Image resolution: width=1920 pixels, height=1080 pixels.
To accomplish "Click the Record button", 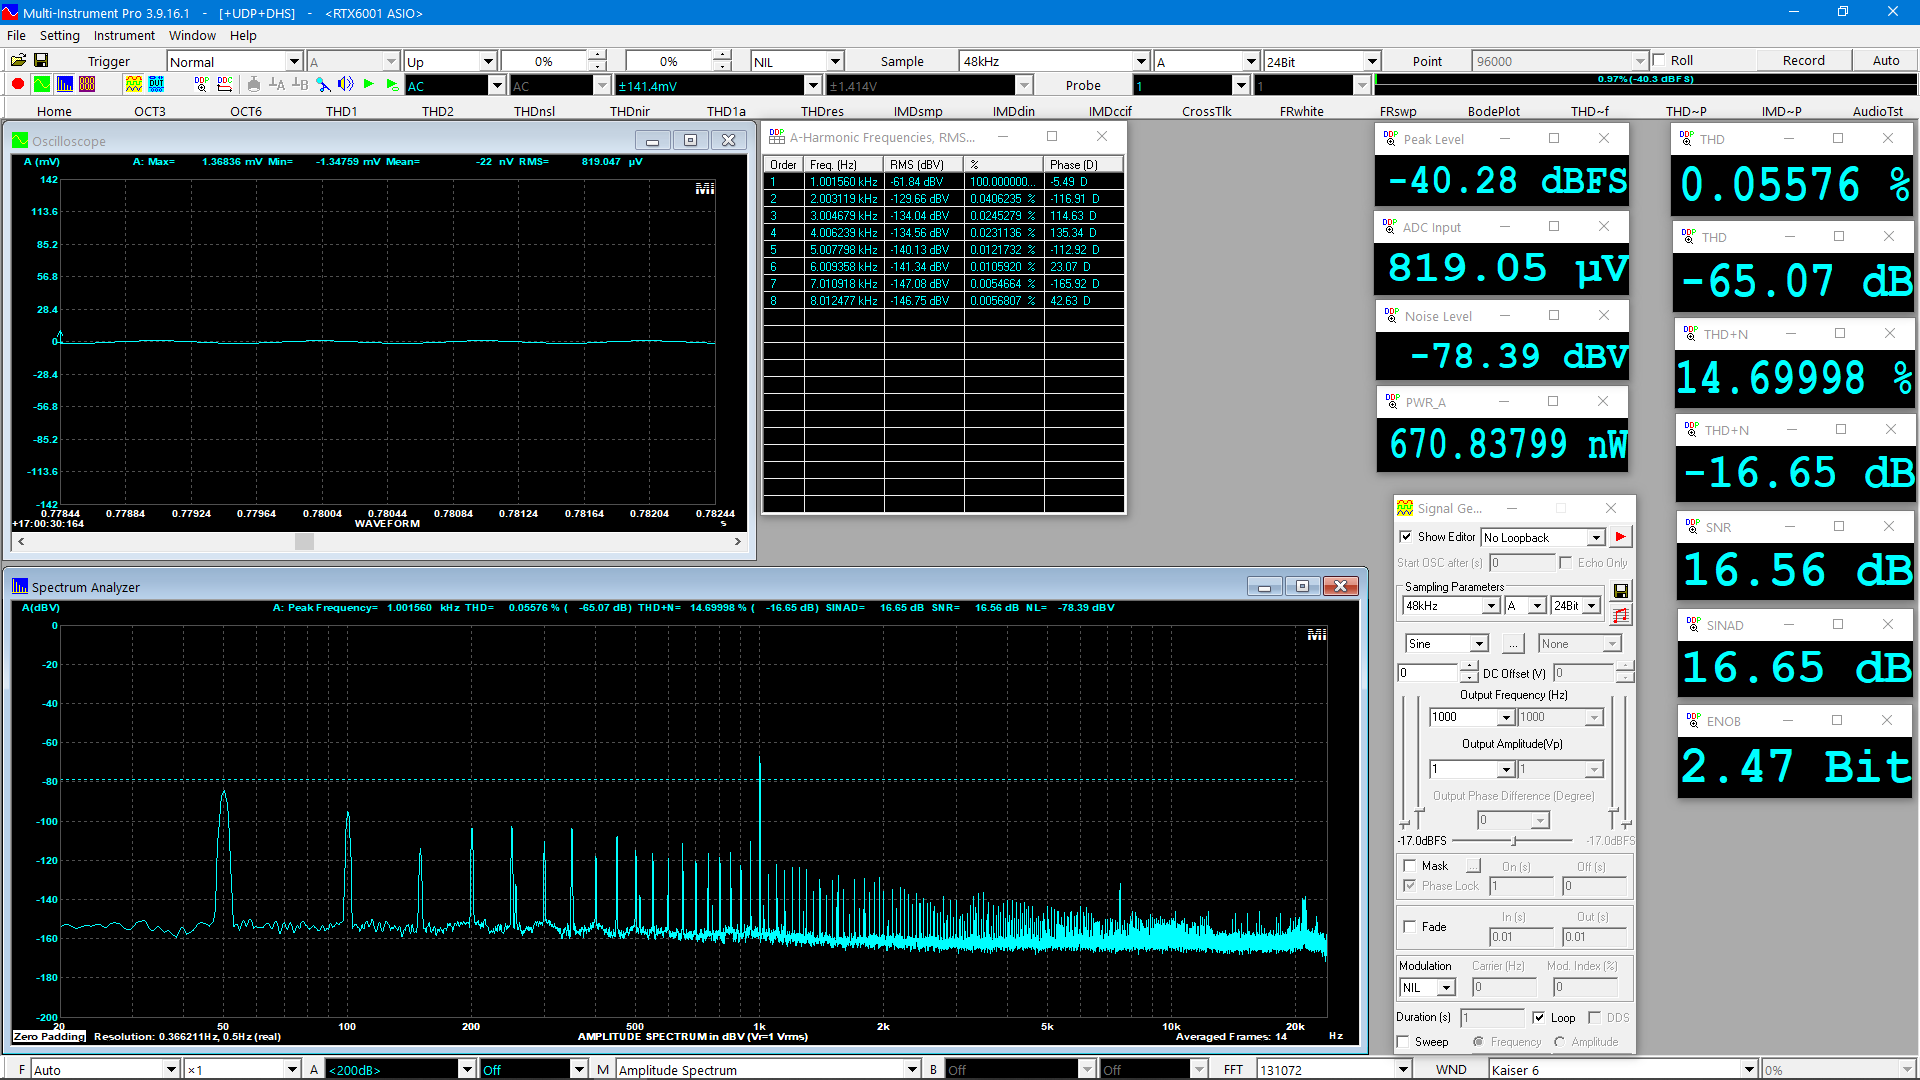I will [1803, 60].
